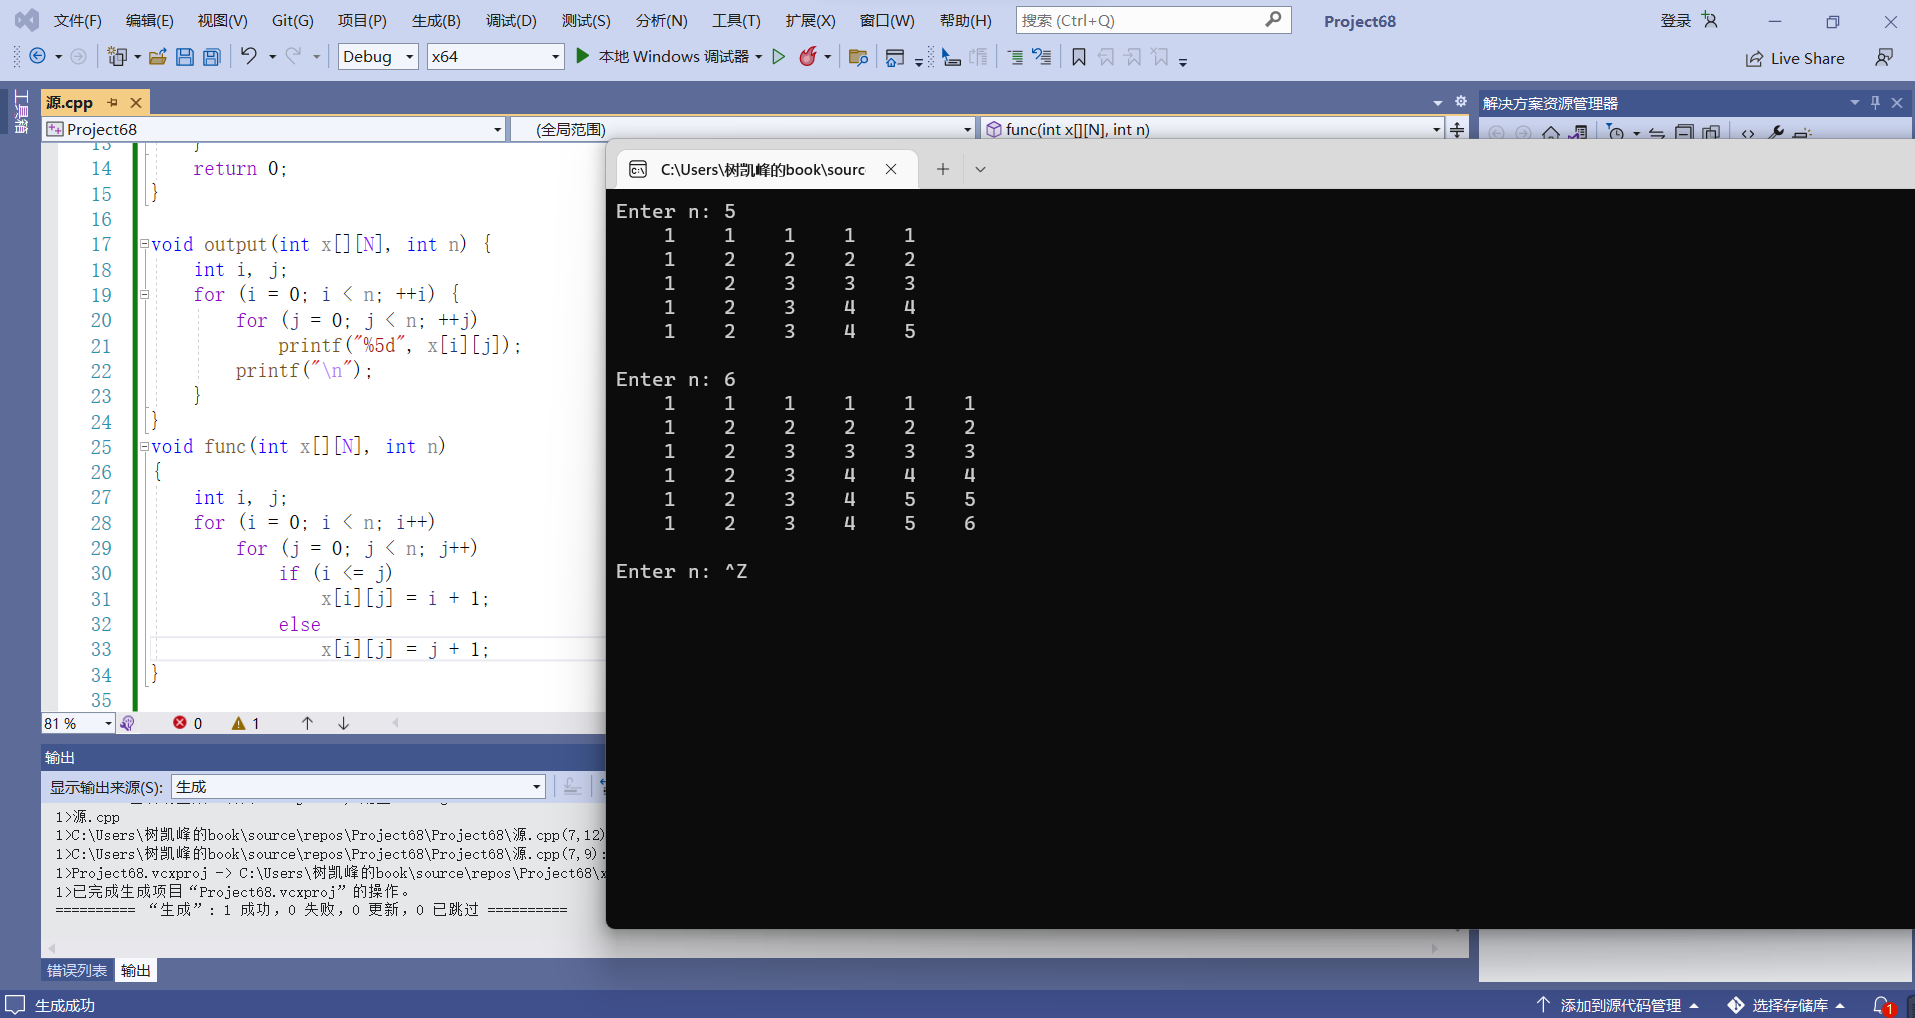Collapse the output function at line 17
The height and width of the screenshot is (1018, 1915).
(144, 244)
